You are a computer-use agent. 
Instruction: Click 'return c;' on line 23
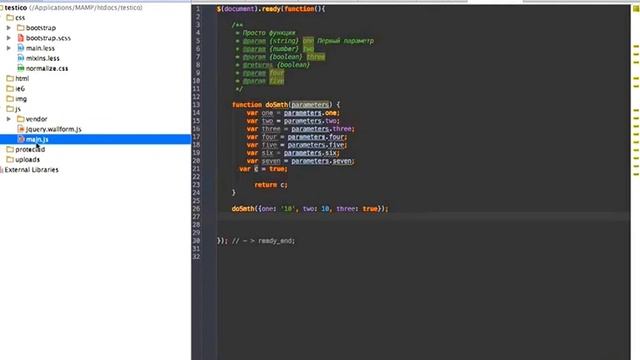click(271, 185)
